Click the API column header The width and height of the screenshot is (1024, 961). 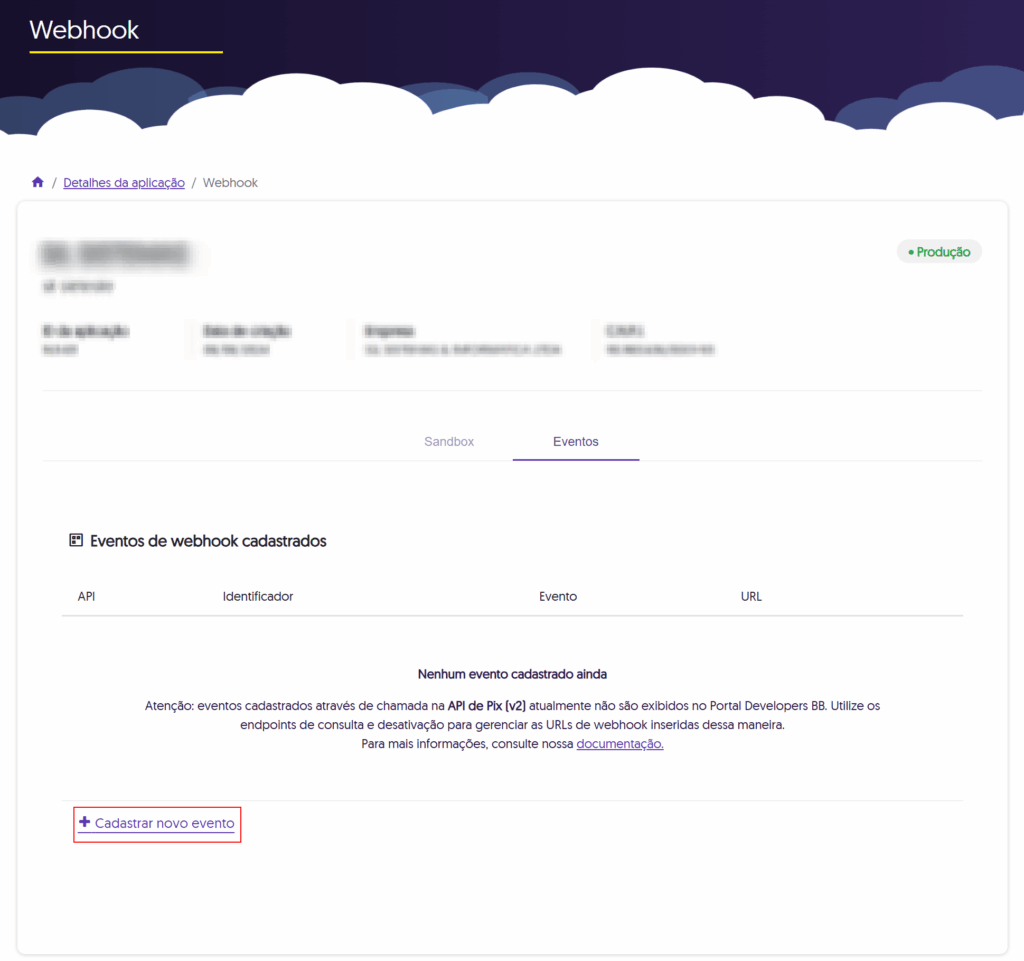click(x=86, y=596)
